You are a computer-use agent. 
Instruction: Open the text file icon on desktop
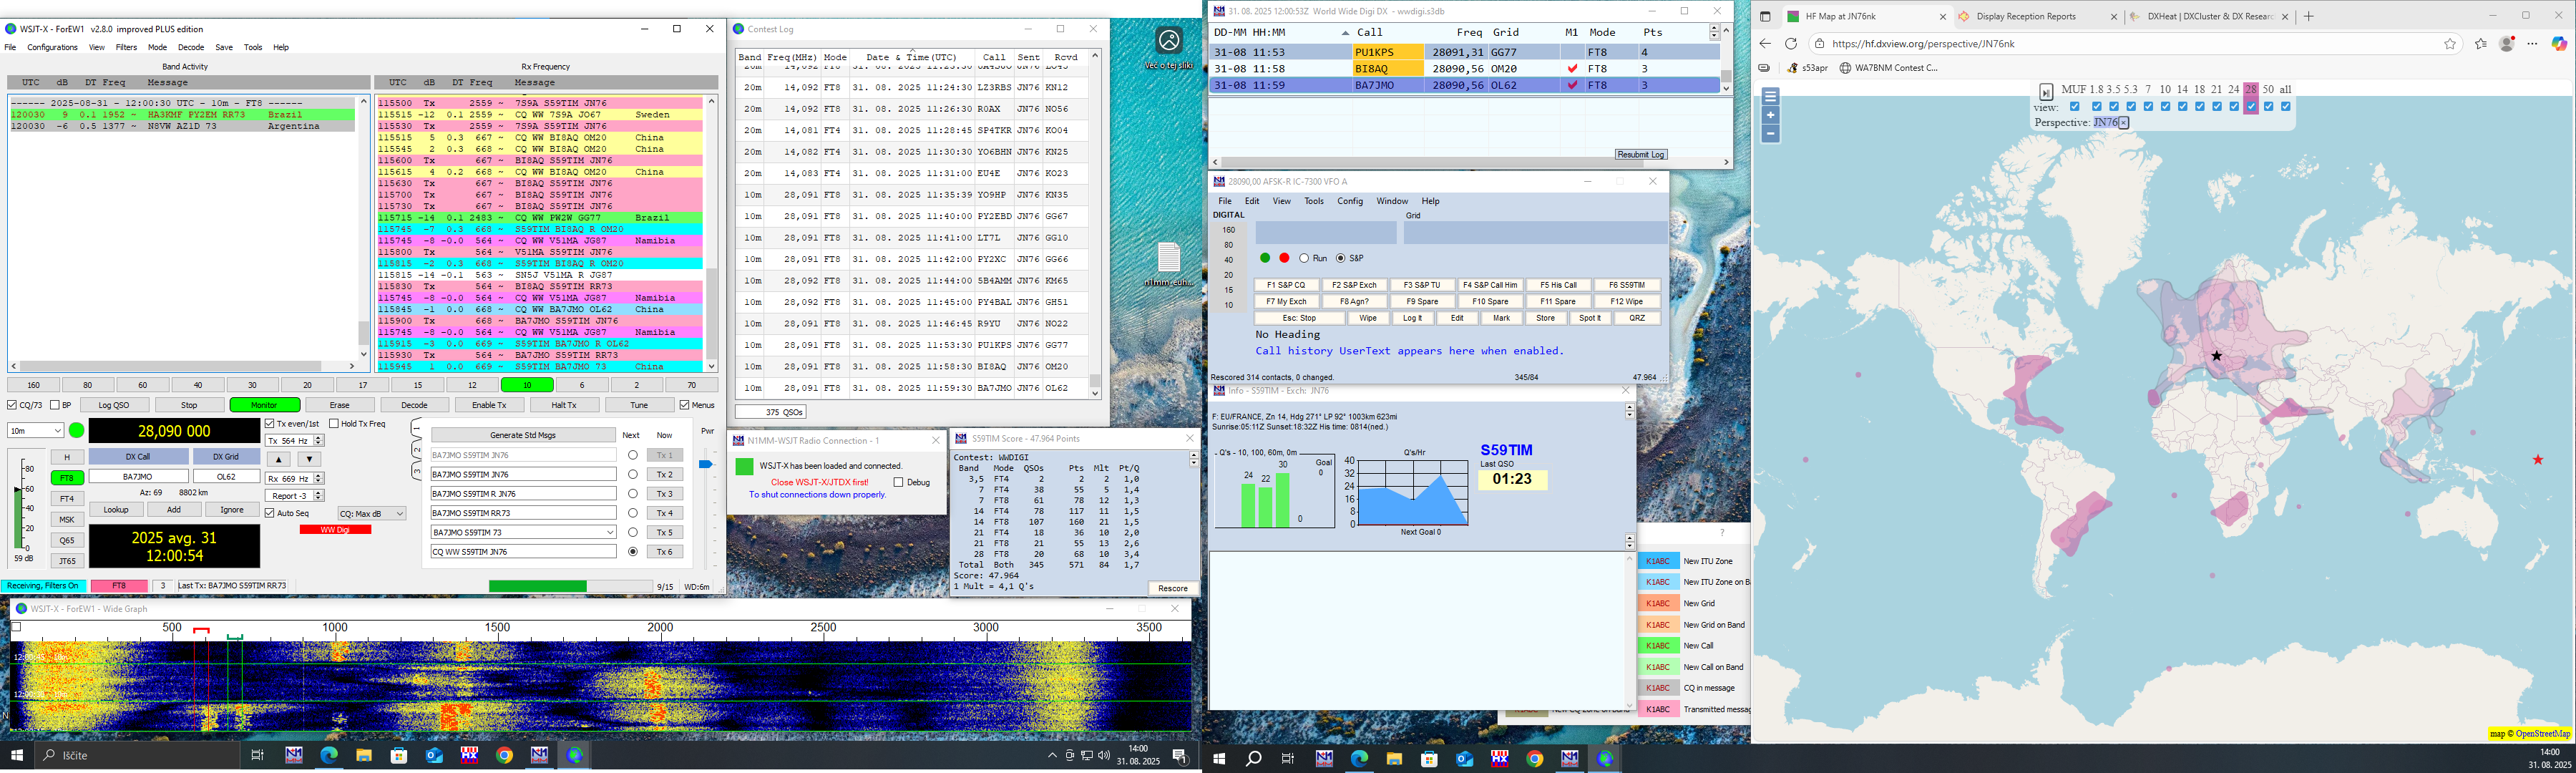1169,264
